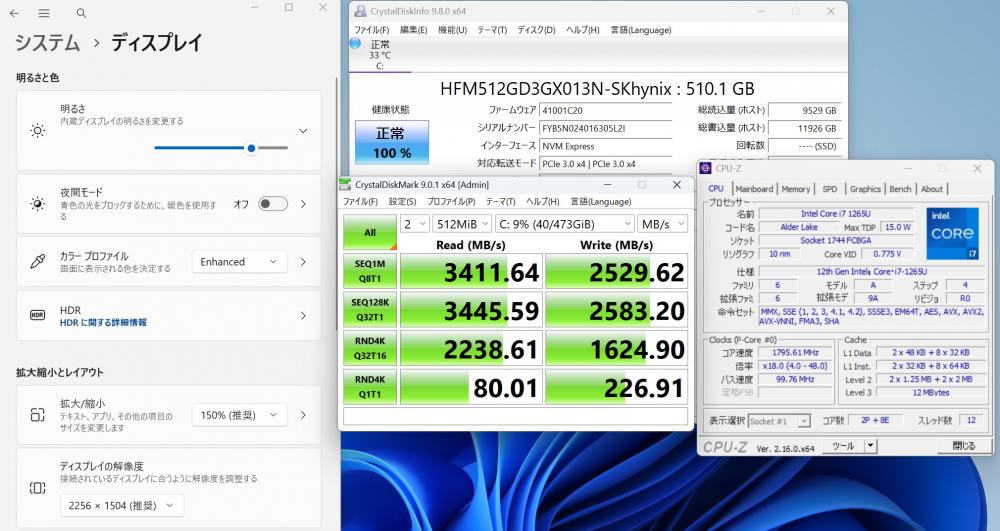Run the RND4K Q1T1 test

click(370, 387)
